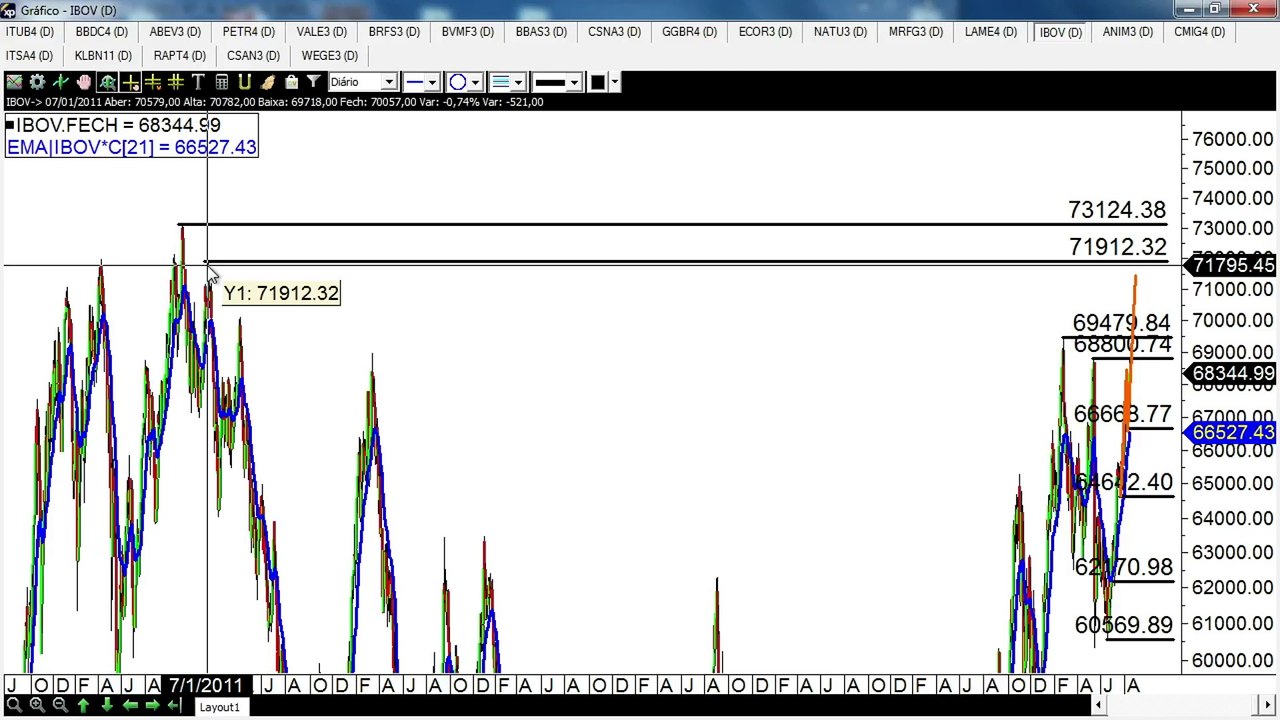The width and height of the screenshot is (1280, 720).
Task: Select the horizontal lines drawing tool
Action: [x=152, y=82]
